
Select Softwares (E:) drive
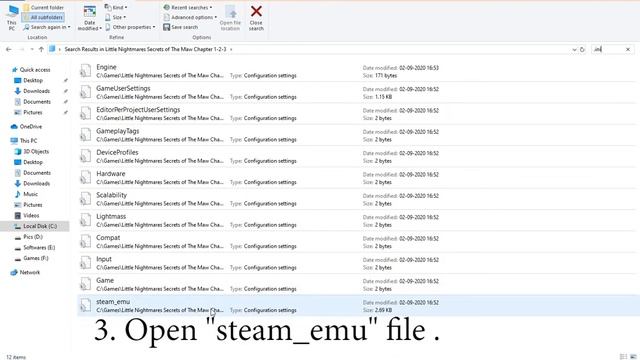35,247
